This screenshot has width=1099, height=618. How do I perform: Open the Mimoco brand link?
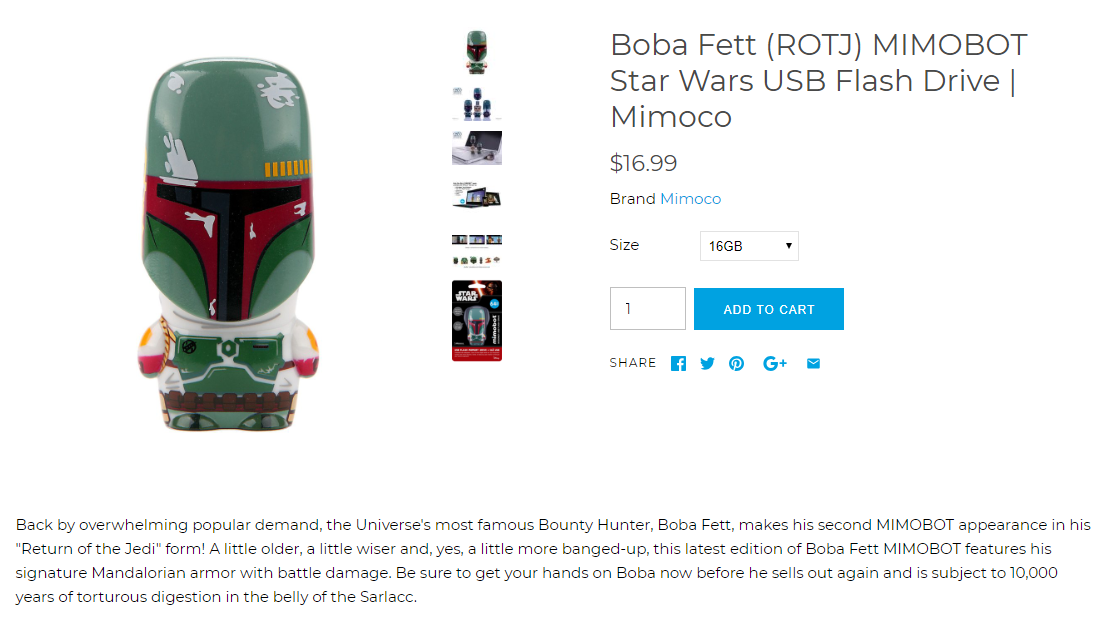(690, 199)
